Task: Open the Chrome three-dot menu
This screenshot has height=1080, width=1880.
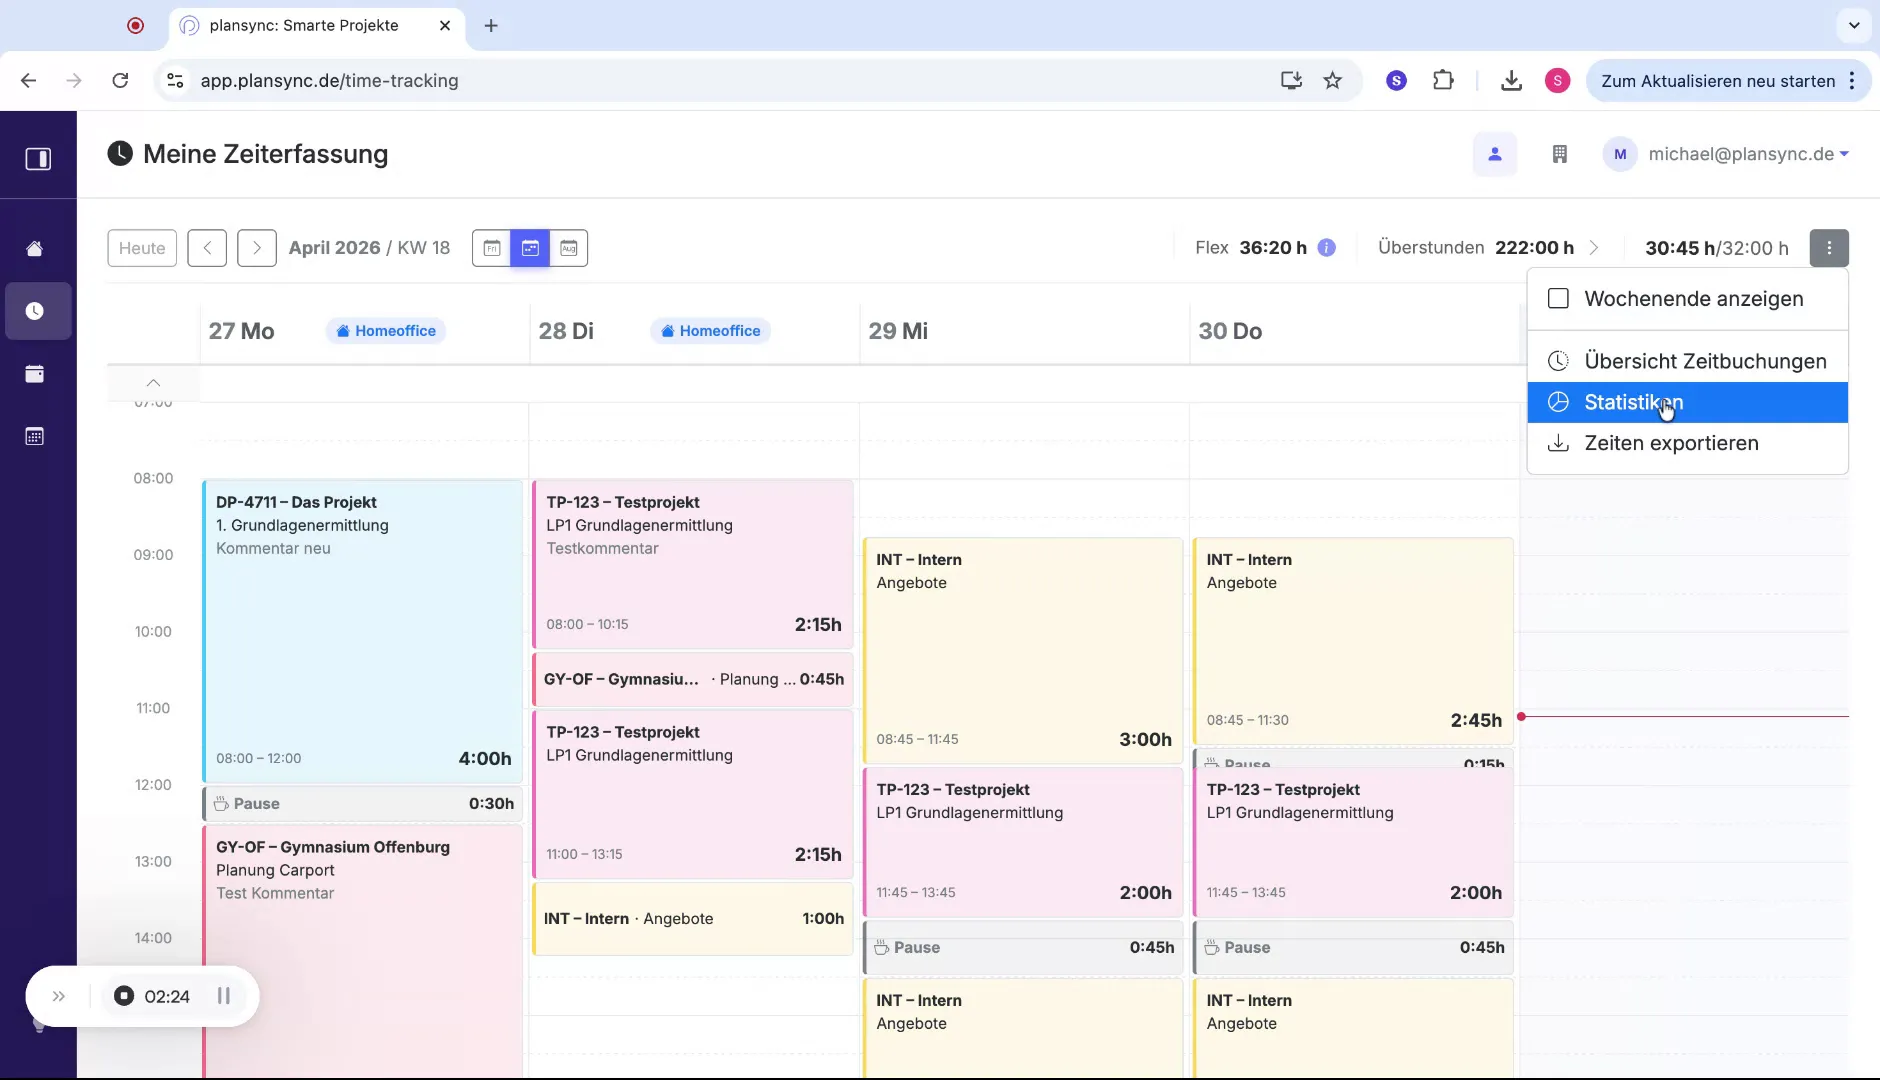Action: pyautogui.click(x=1852, y=81)
